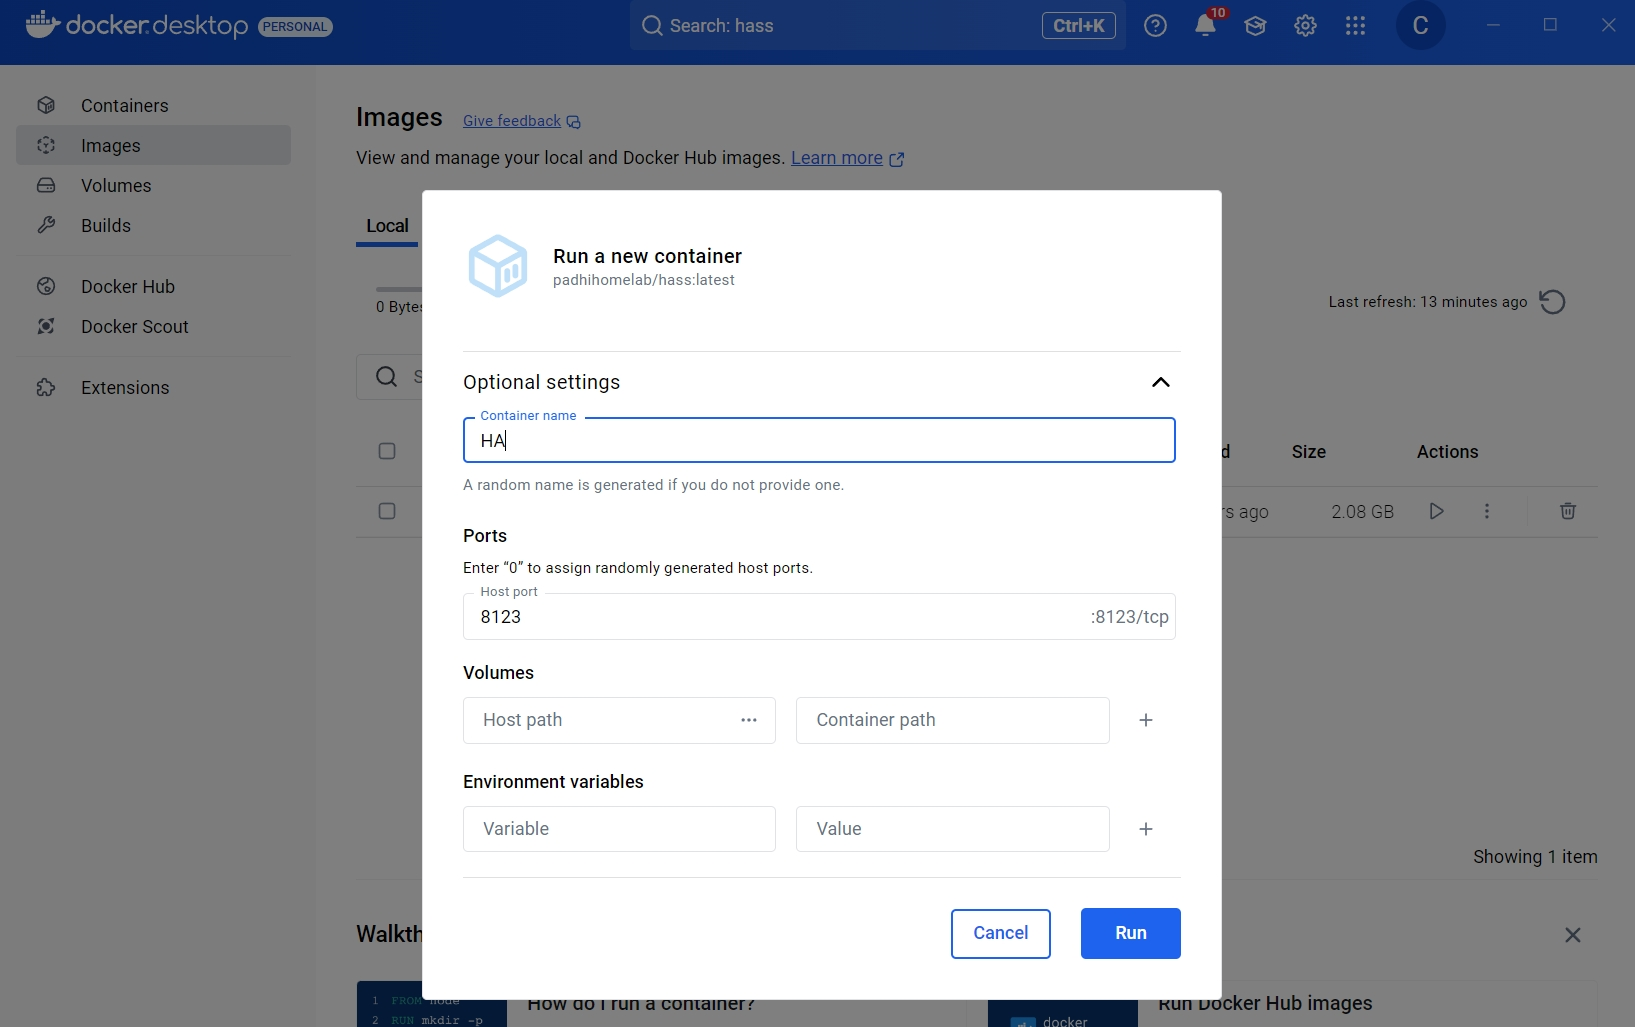Click the Host port input field
Screen dimensions: 1635x1027
click(780, 617)
